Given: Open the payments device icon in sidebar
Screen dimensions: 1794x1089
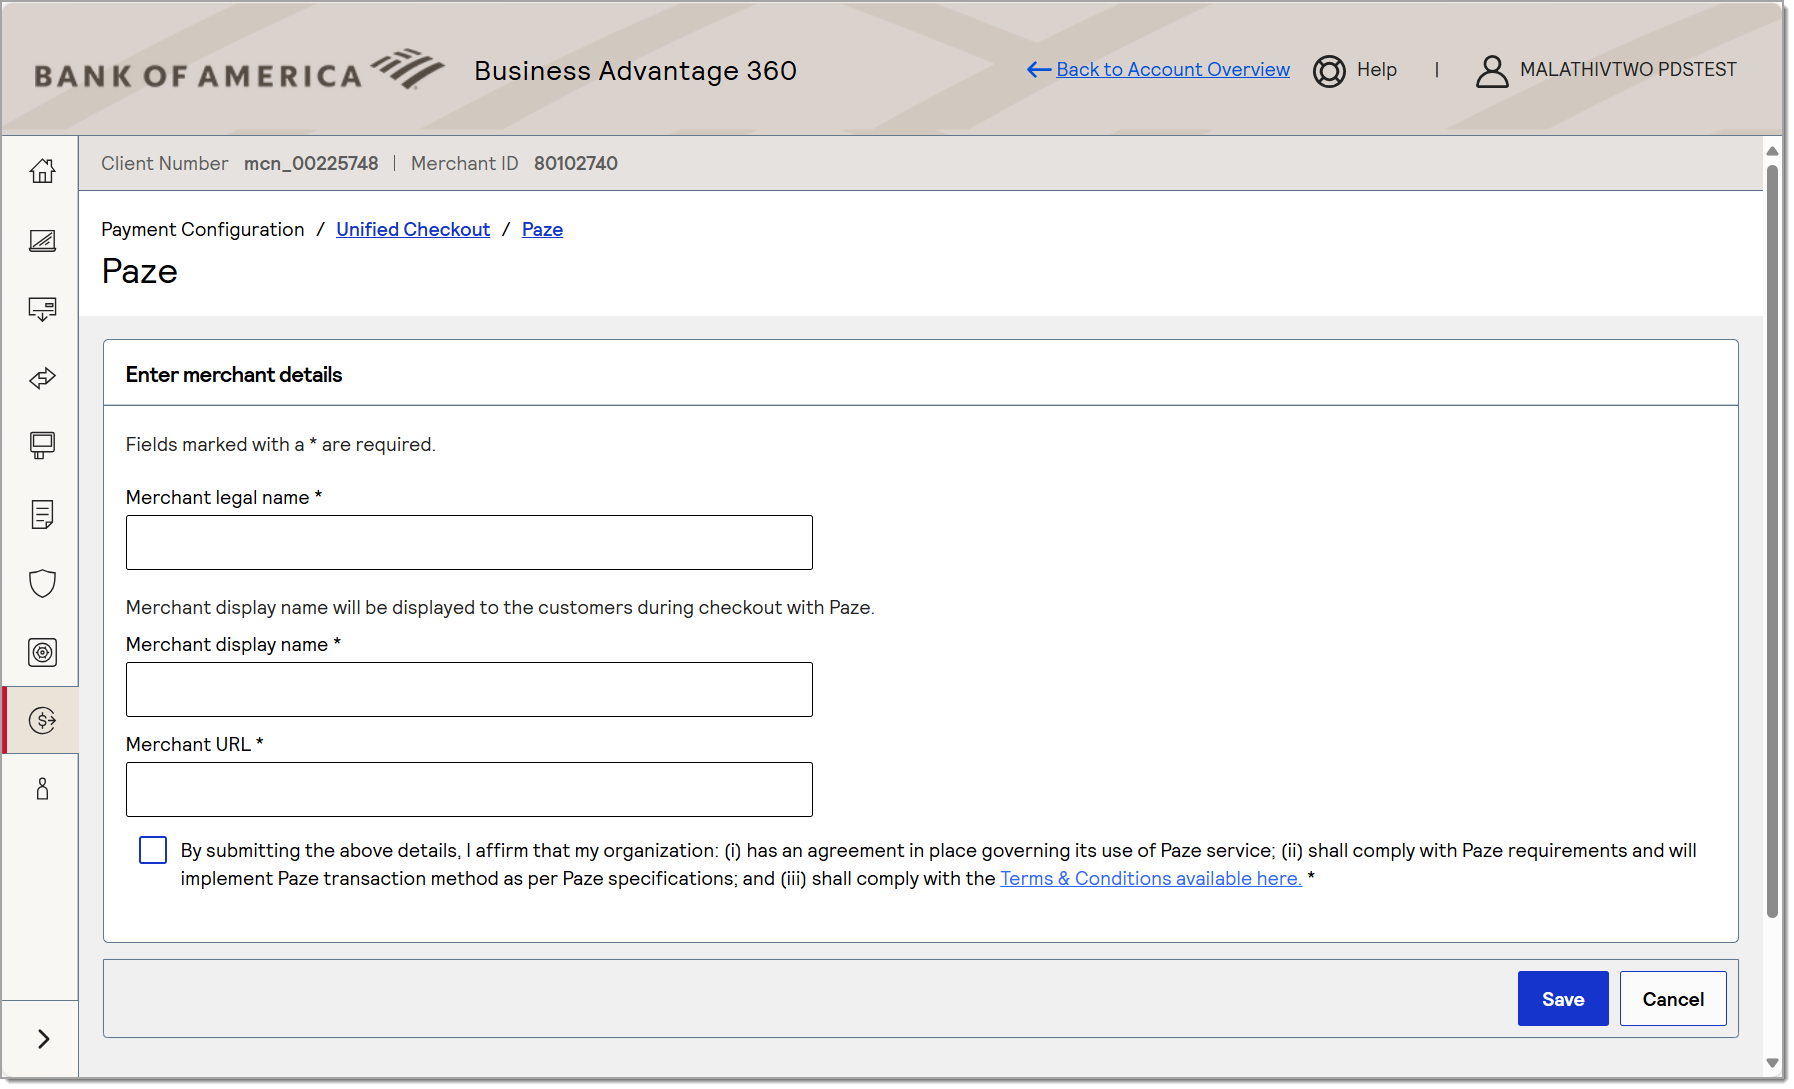Looking at the screenshot, I should (x=42, y=309).
